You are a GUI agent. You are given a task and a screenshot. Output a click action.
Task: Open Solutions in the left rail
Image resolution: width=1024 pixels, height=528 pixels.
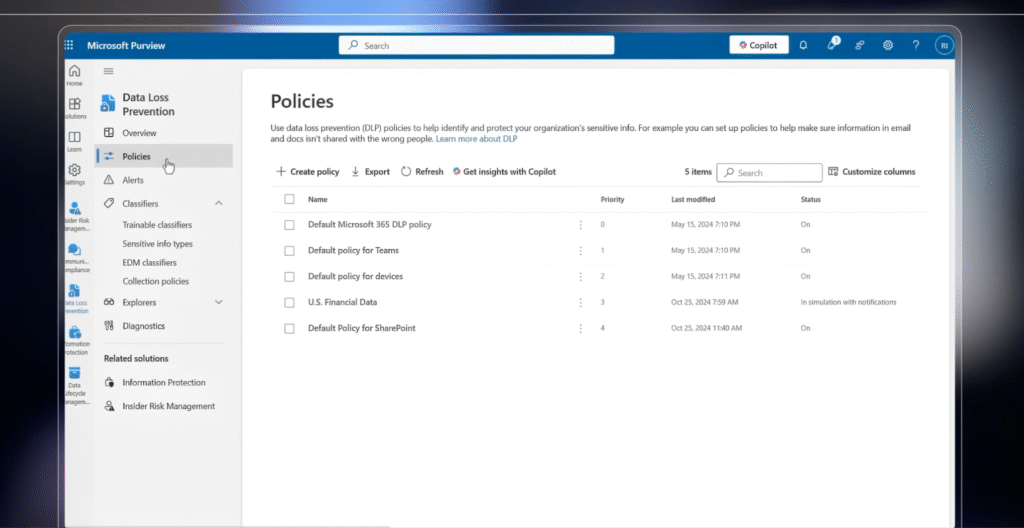point(74,109)
